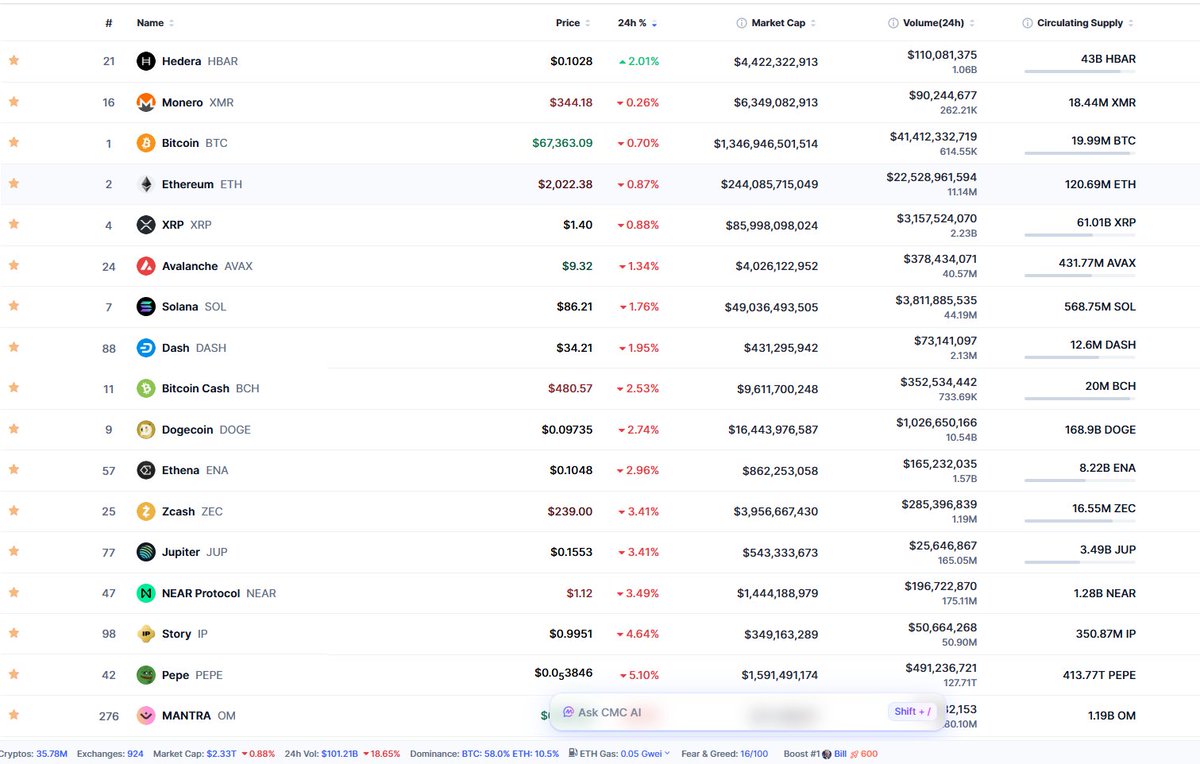Click Solana's volume $3,811,885,535
The width and height of the screenshot is (1200, 764).
[x=937, y=300]
